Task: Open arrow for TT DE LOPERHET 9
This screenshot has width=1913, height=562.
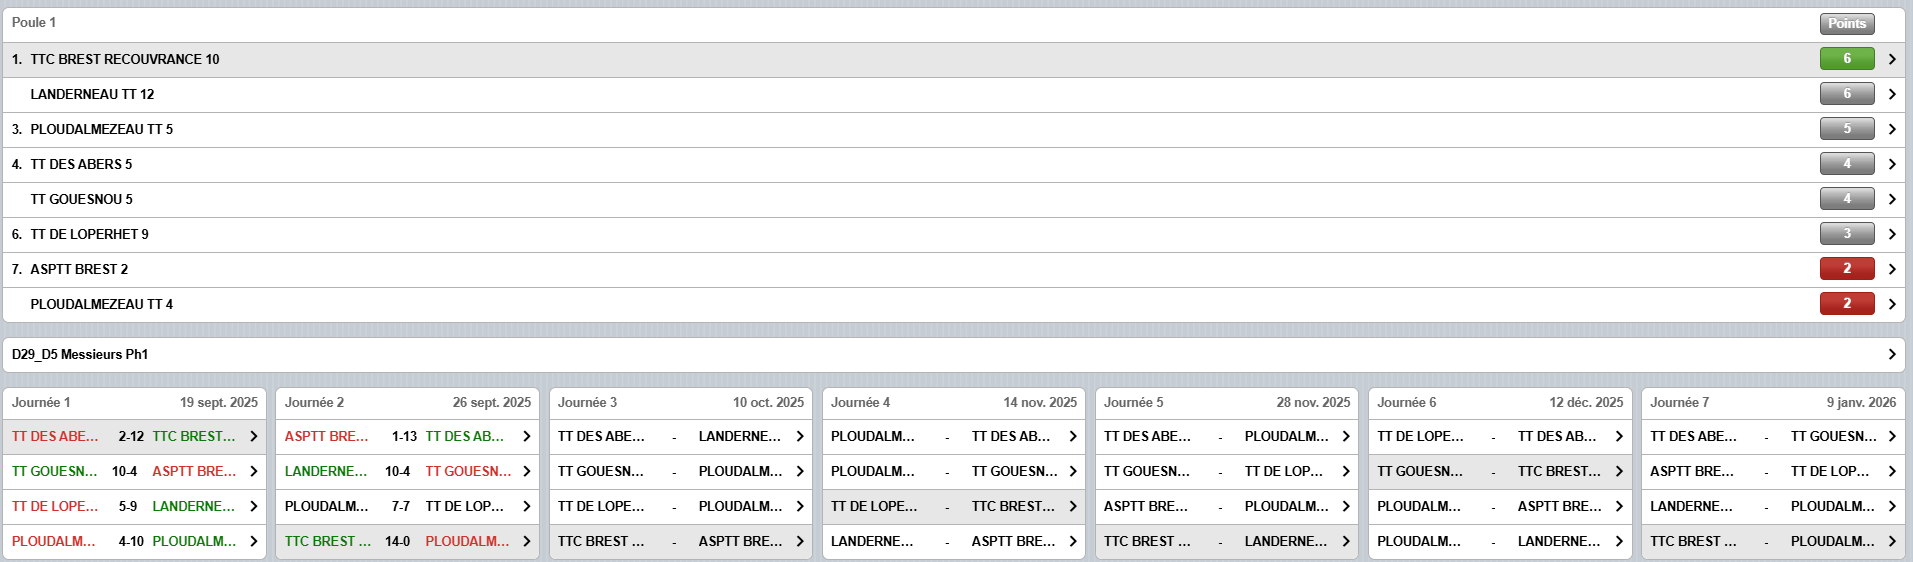Action: [1891, 234]
